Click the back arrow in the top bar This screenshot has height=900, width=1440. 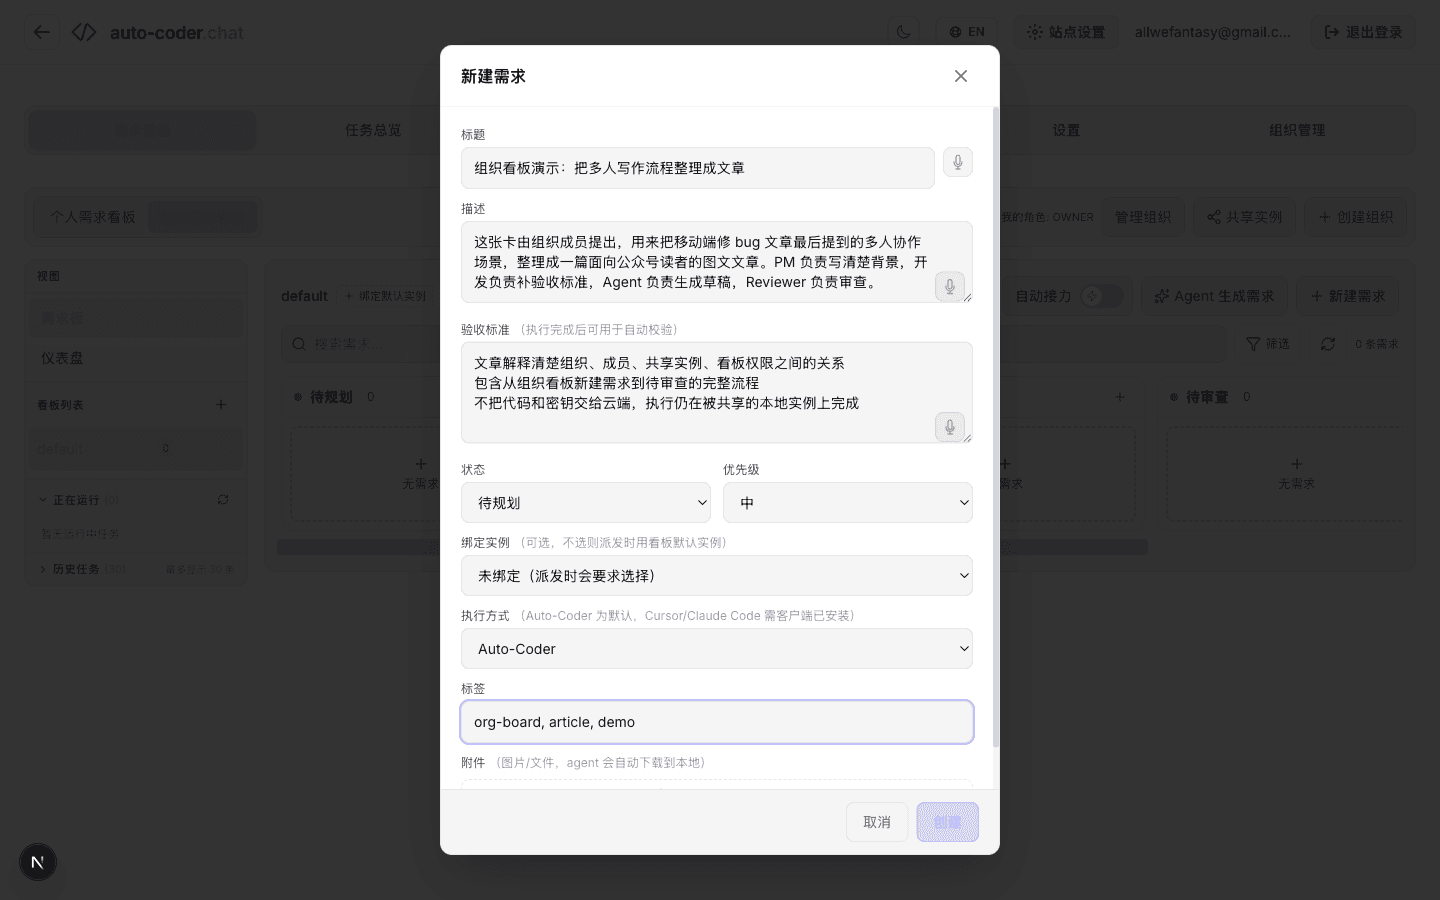coord(42,32)
